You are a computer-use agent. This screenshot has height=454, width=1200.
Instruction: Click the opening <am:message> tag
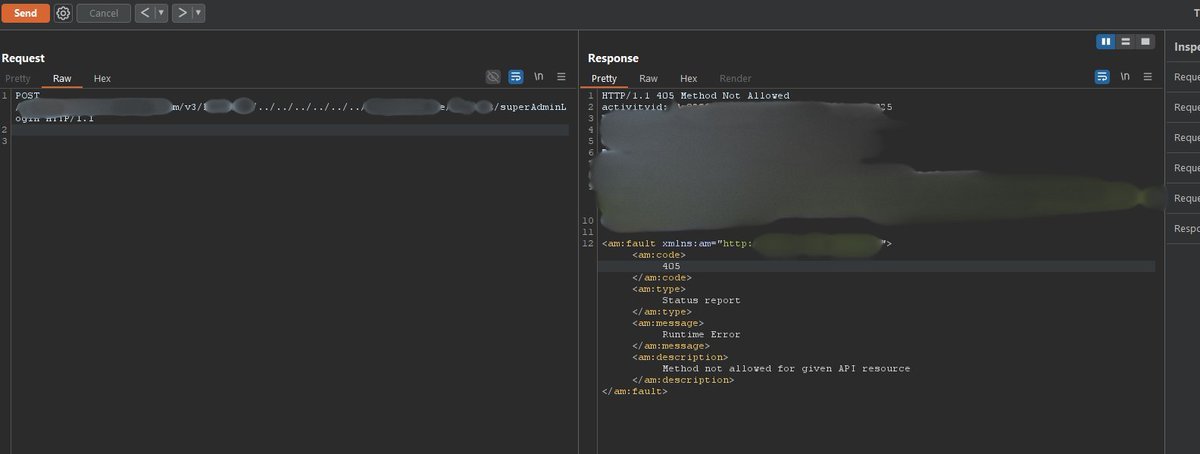click(x=668, y=323)
